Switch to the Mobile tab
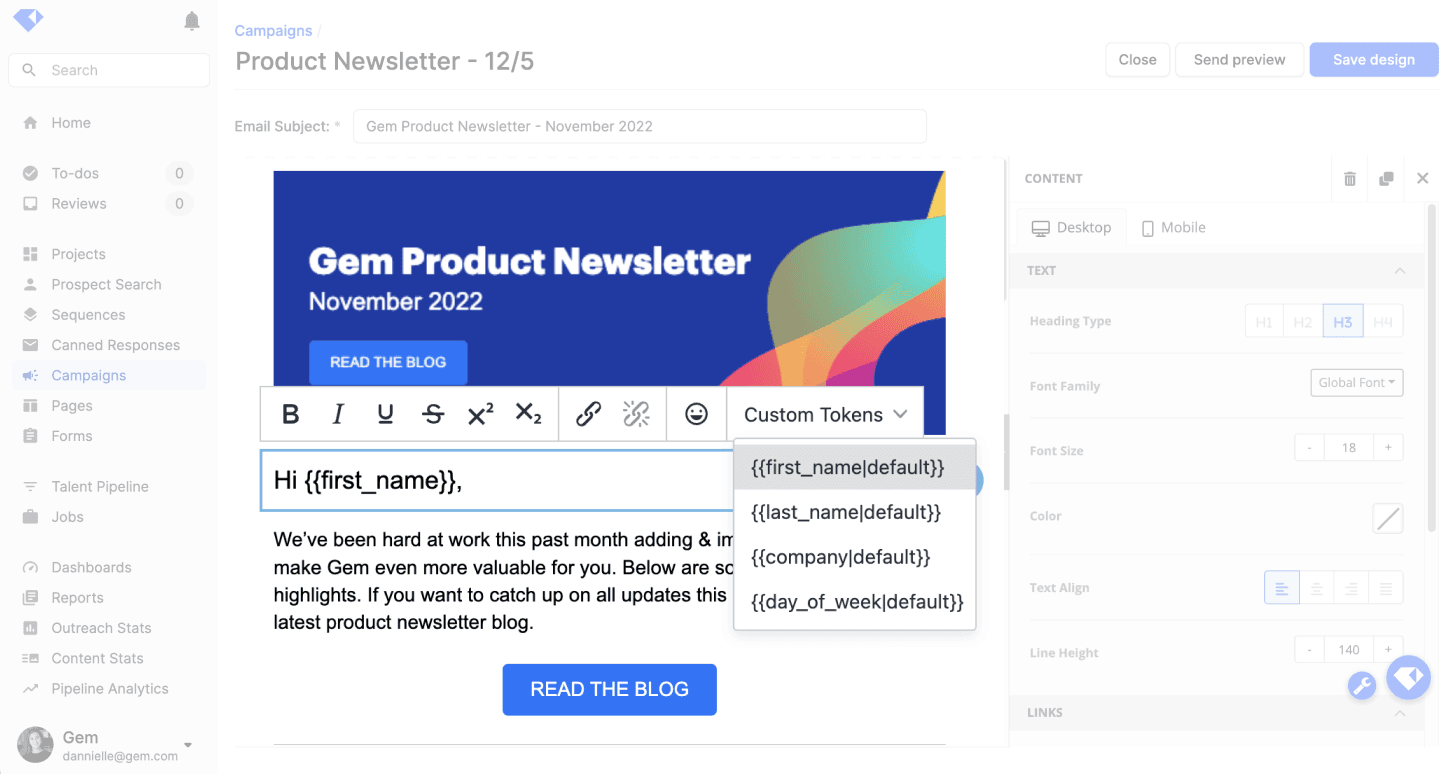1445x774 pixels. click(x=1174, y=228)
